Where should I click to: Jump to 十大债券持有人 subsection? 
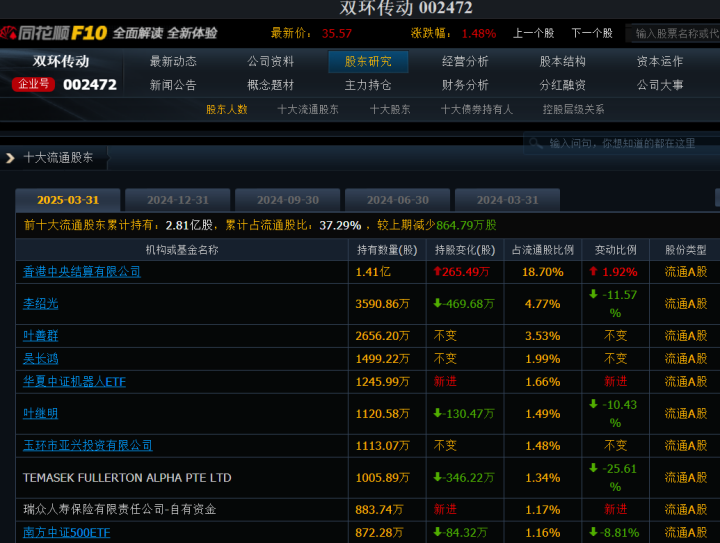point(477,109)
